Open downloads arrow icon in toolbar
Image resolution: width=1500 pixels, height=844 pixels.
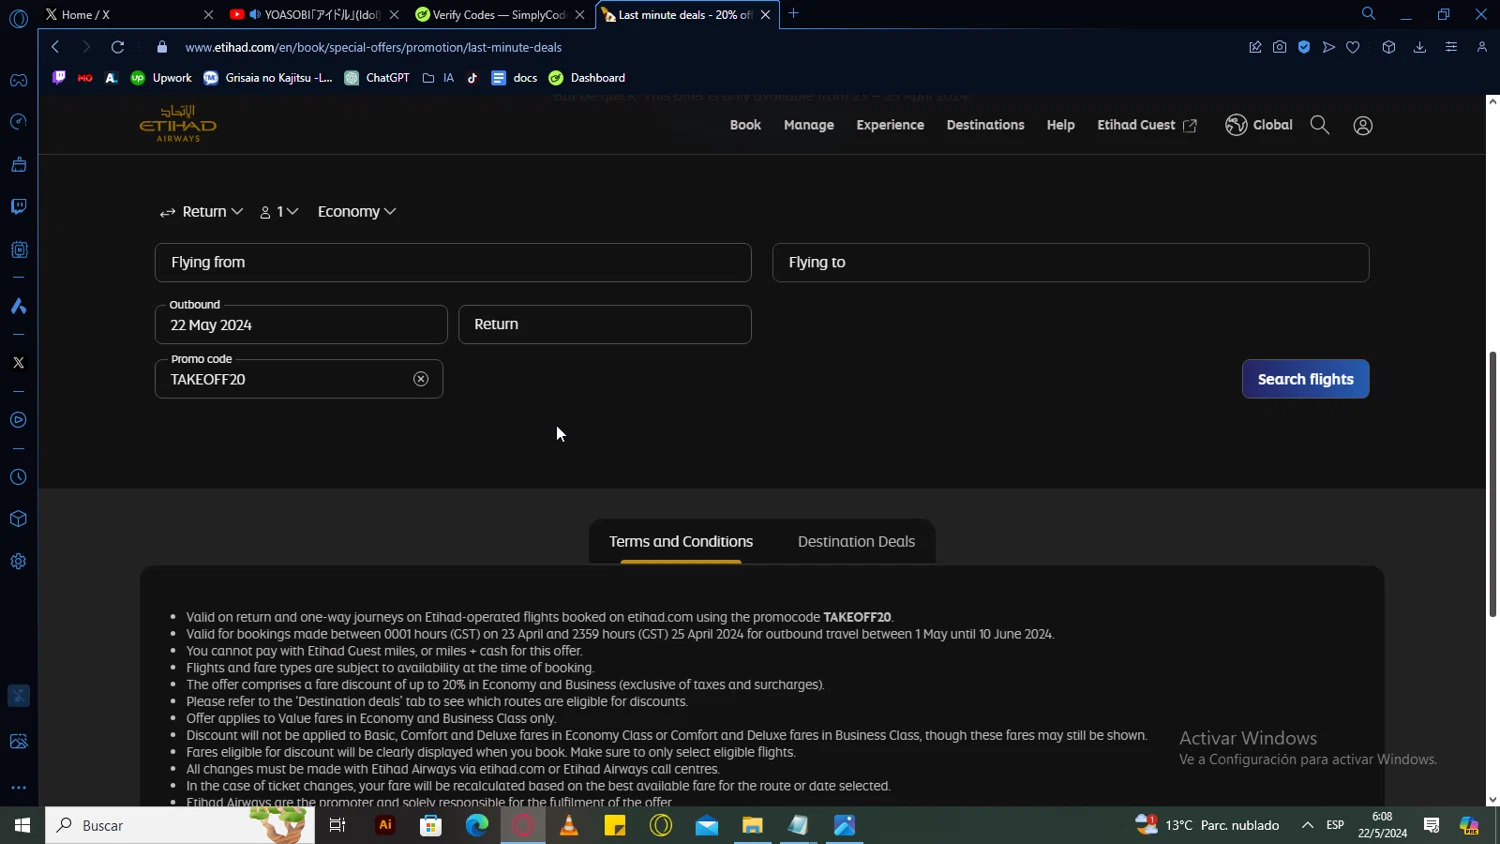pos(1419,47)
